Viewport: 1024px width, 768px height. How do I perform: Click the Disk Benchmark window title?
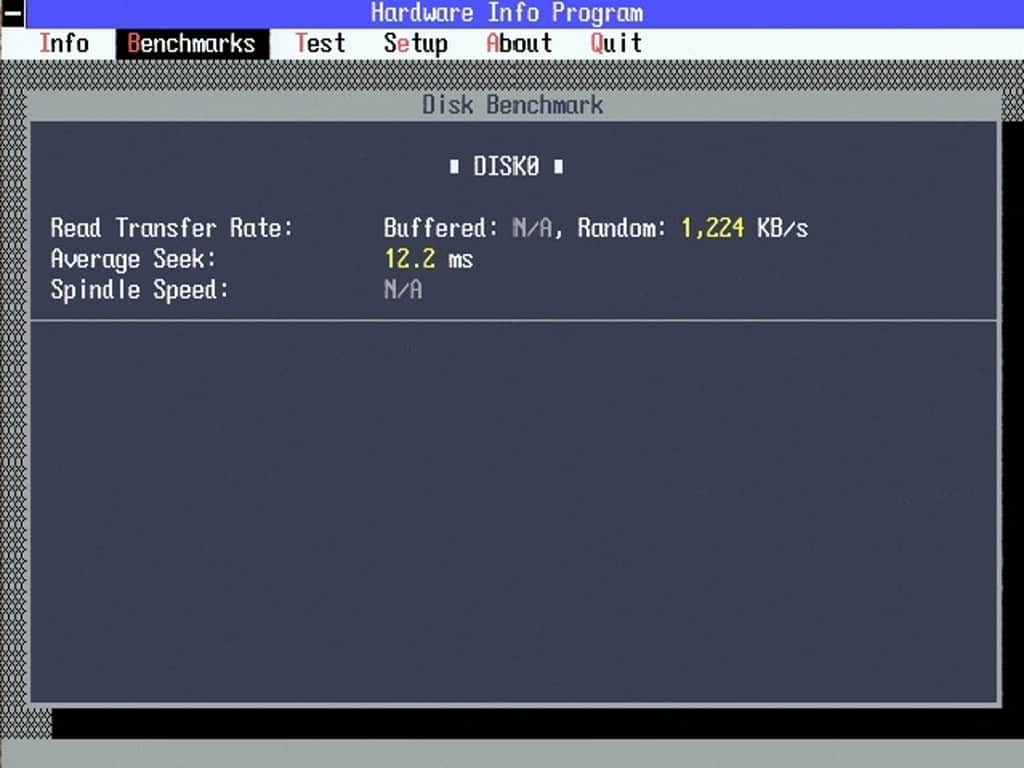pos(513,105)
